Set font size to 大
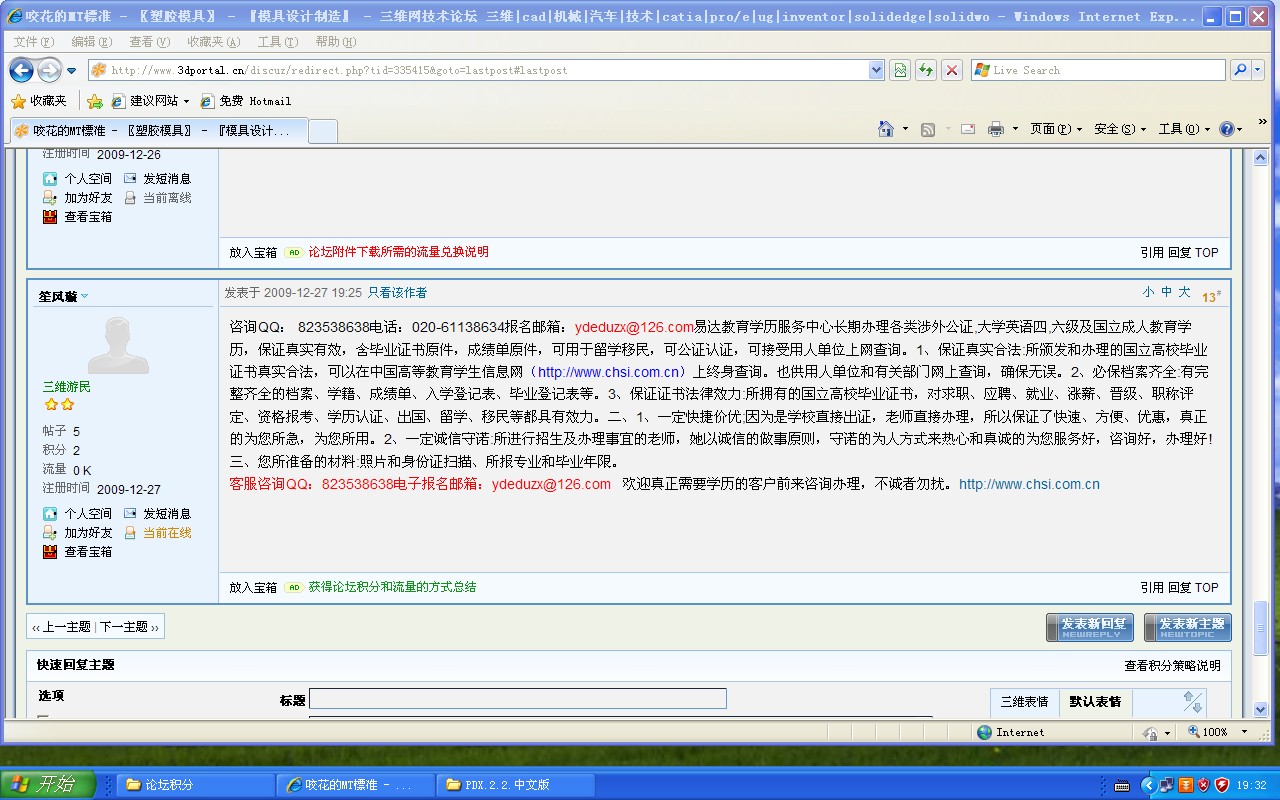1280x800 pixels. 1184,292
